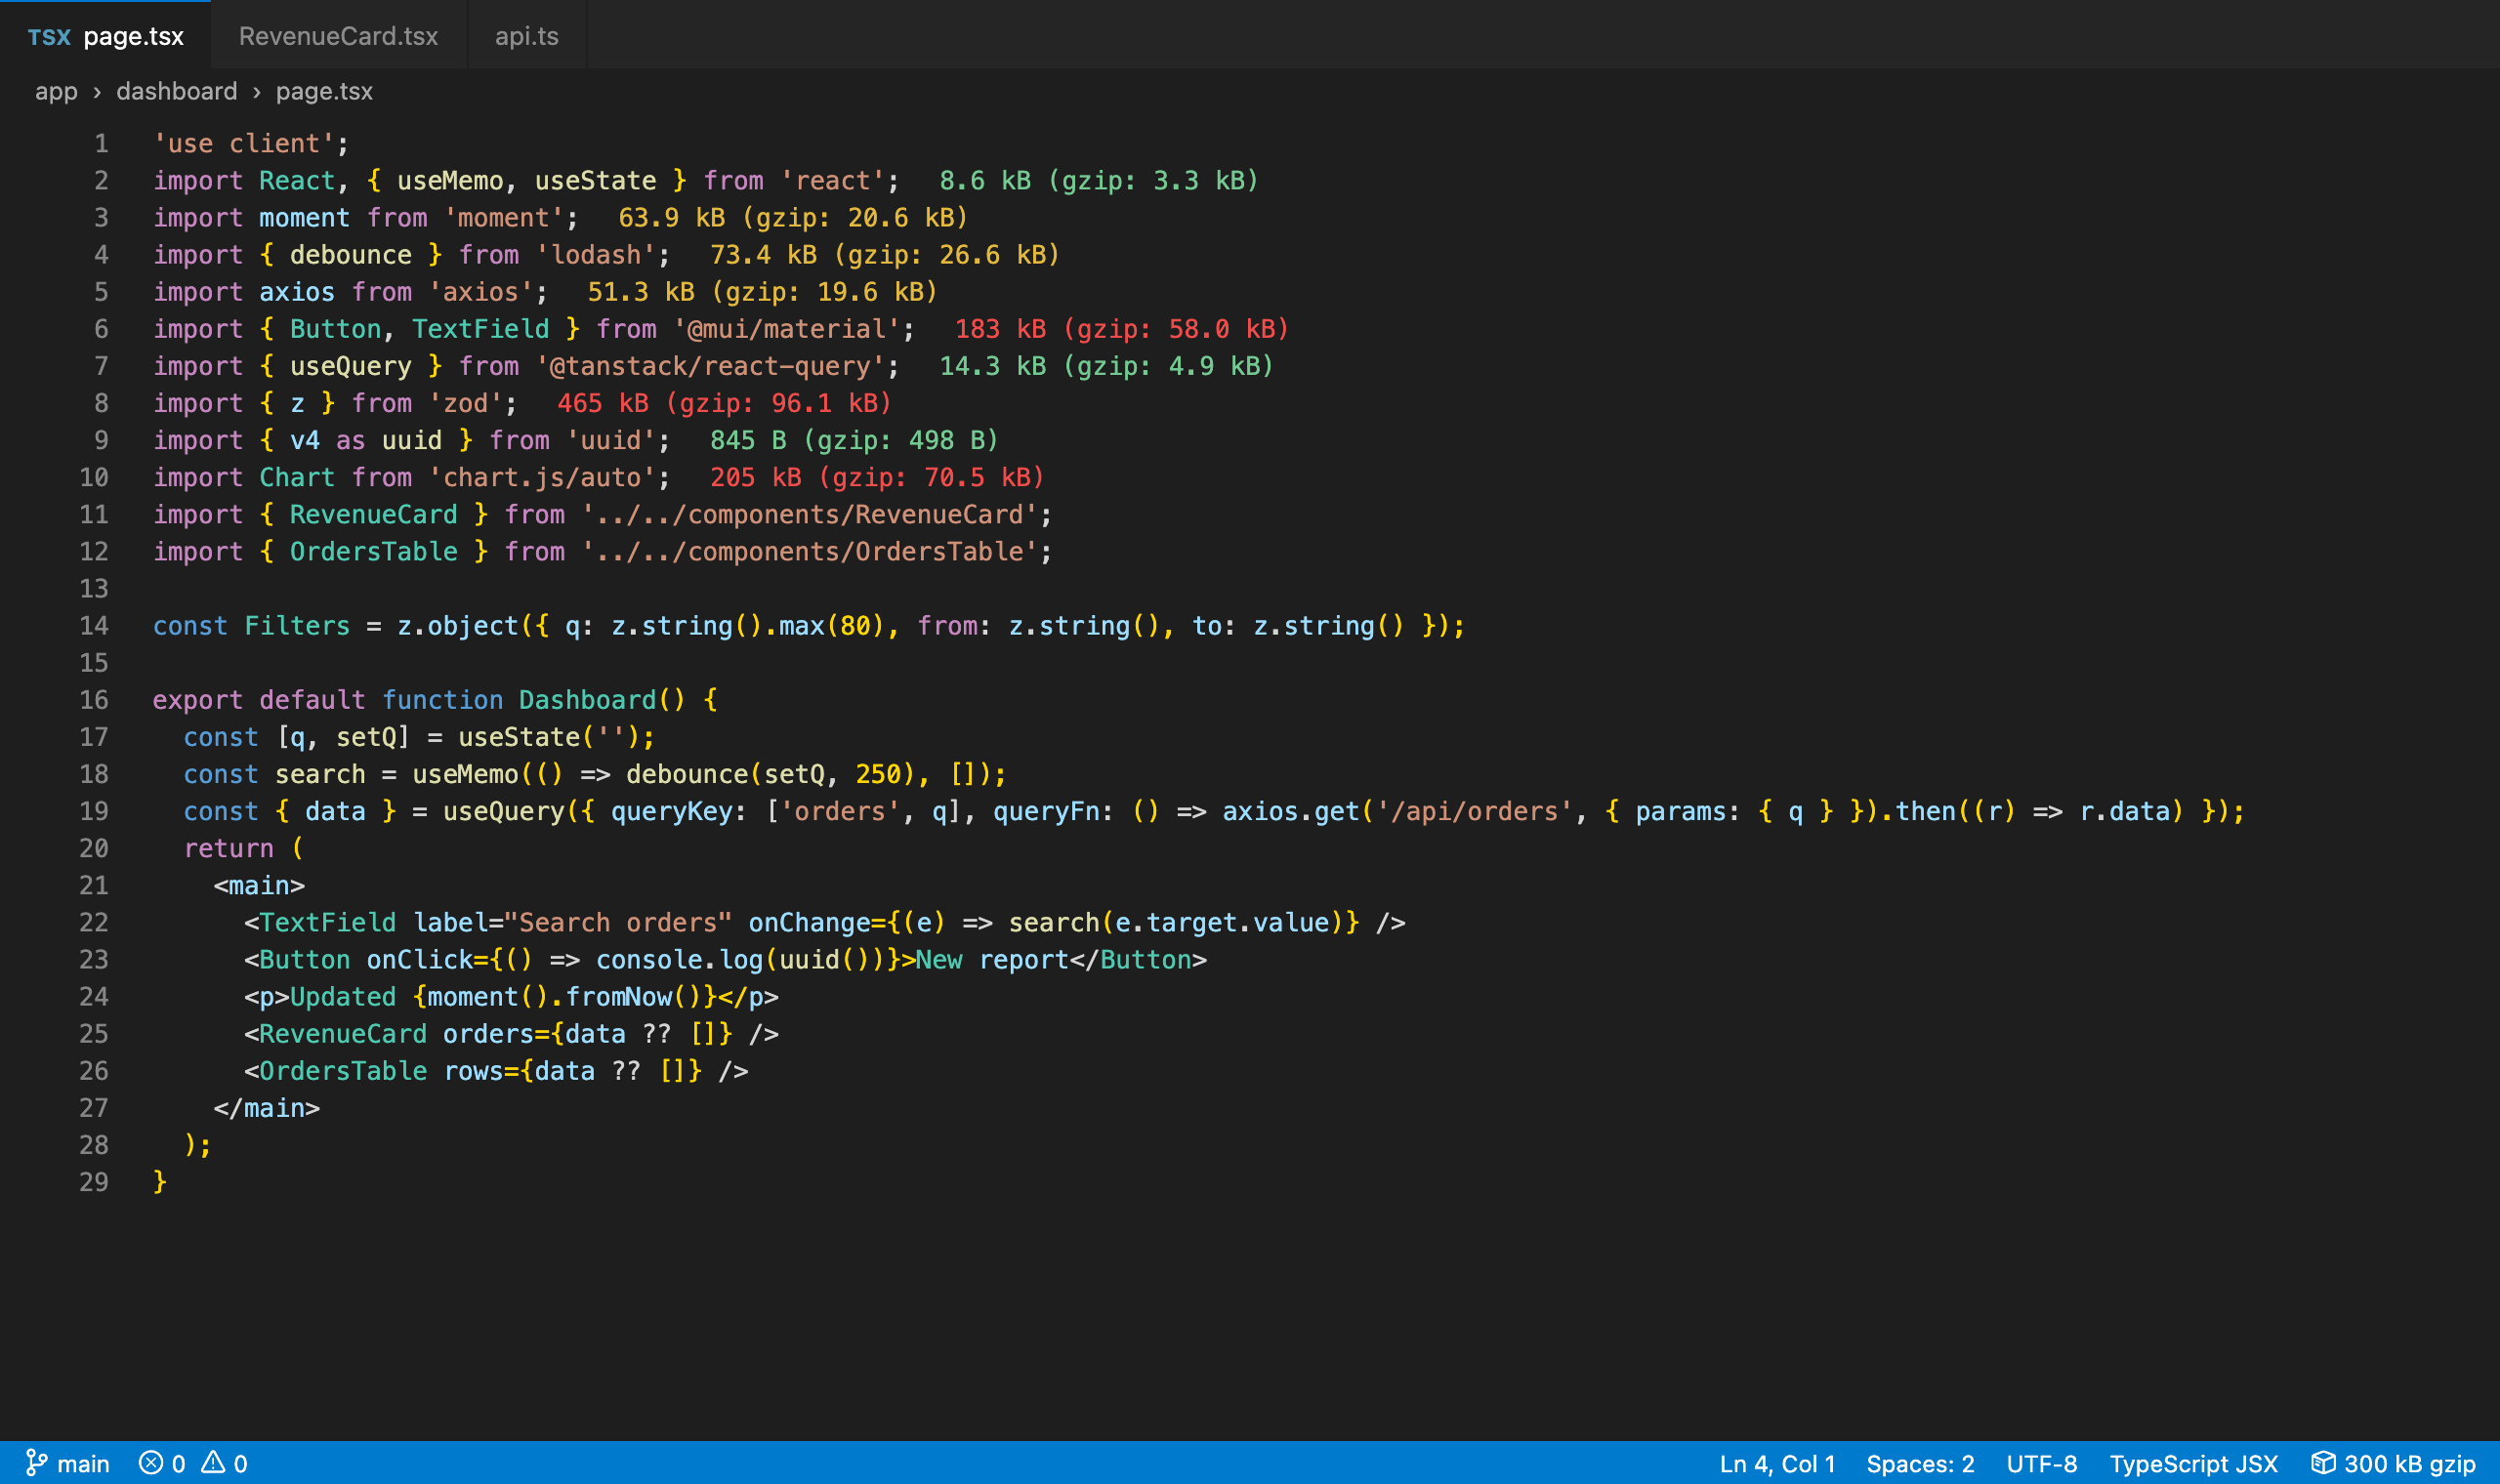This screenshot has width=2500, height=1484.
Task: Select the 'app' breadcrumb segment
Action: [x=56, y=91]
